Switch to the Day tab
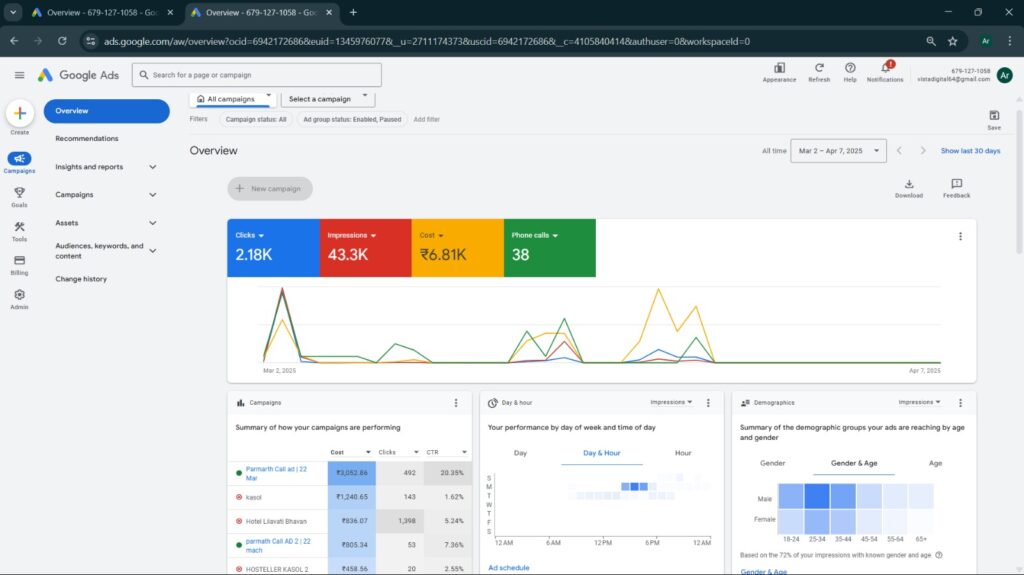The width and height of the screenshot is (1024, 575). (520, 453)
